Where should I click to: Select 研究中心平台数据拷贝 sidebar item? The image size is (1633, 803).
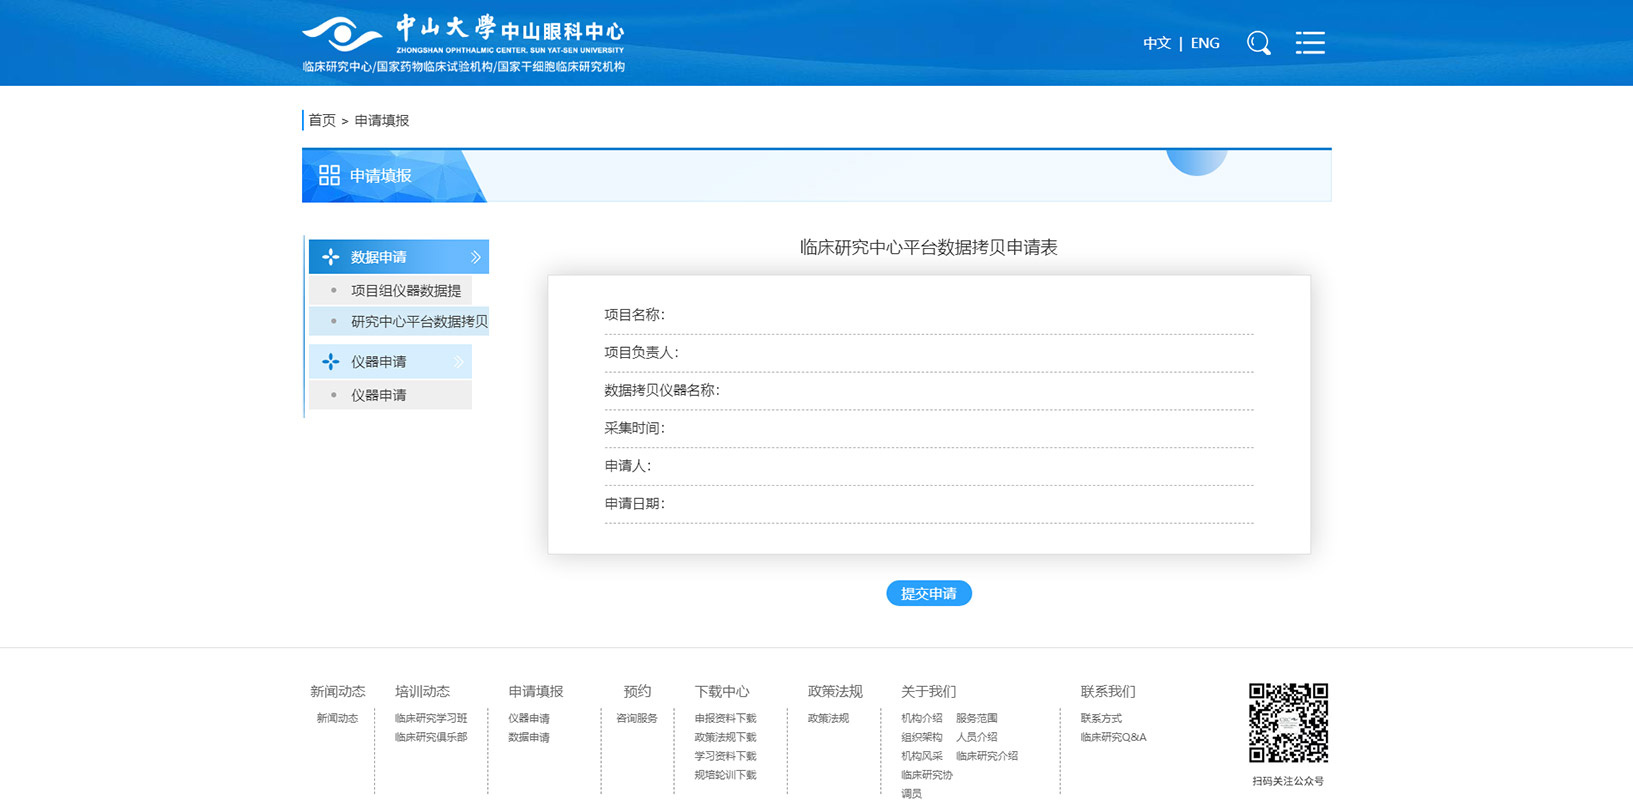coord(418,322)
